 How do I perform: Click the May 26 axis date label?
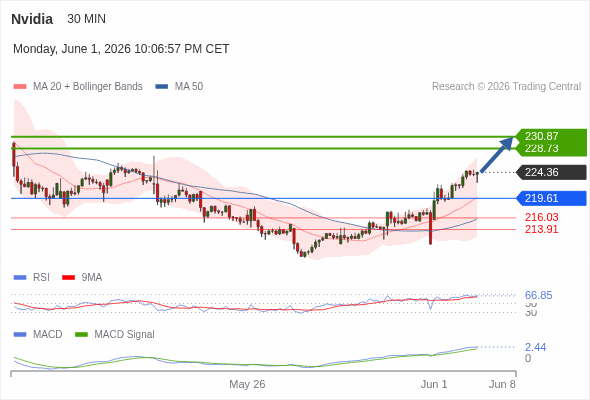coord(247,384)
